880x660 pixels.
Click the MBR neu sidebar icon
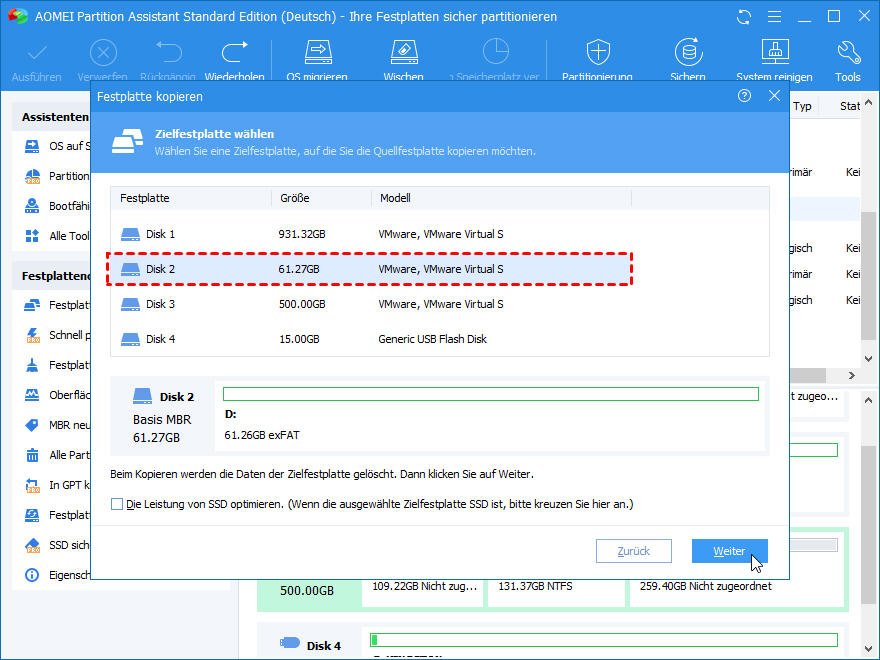[32, 425]
